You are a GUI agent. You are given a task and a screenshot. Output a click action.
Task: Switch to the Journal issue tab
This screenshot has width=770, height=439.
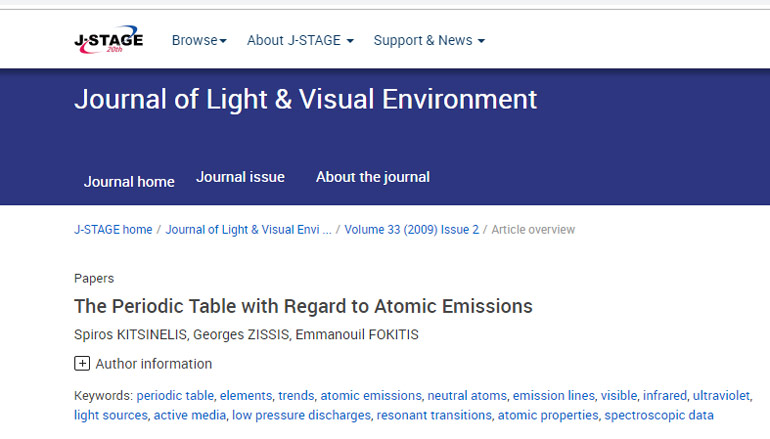pos(240,177)
